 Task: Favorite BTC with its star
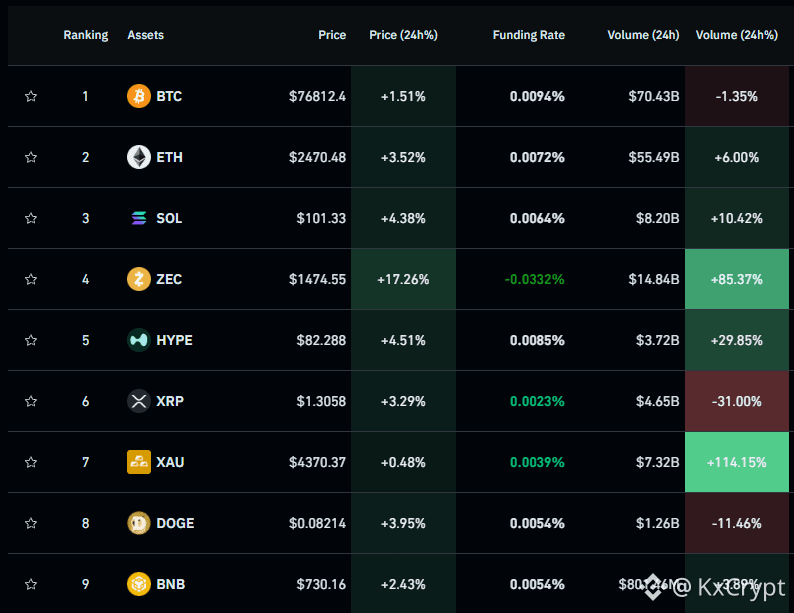pyautogui.click(x=31, y=96)
